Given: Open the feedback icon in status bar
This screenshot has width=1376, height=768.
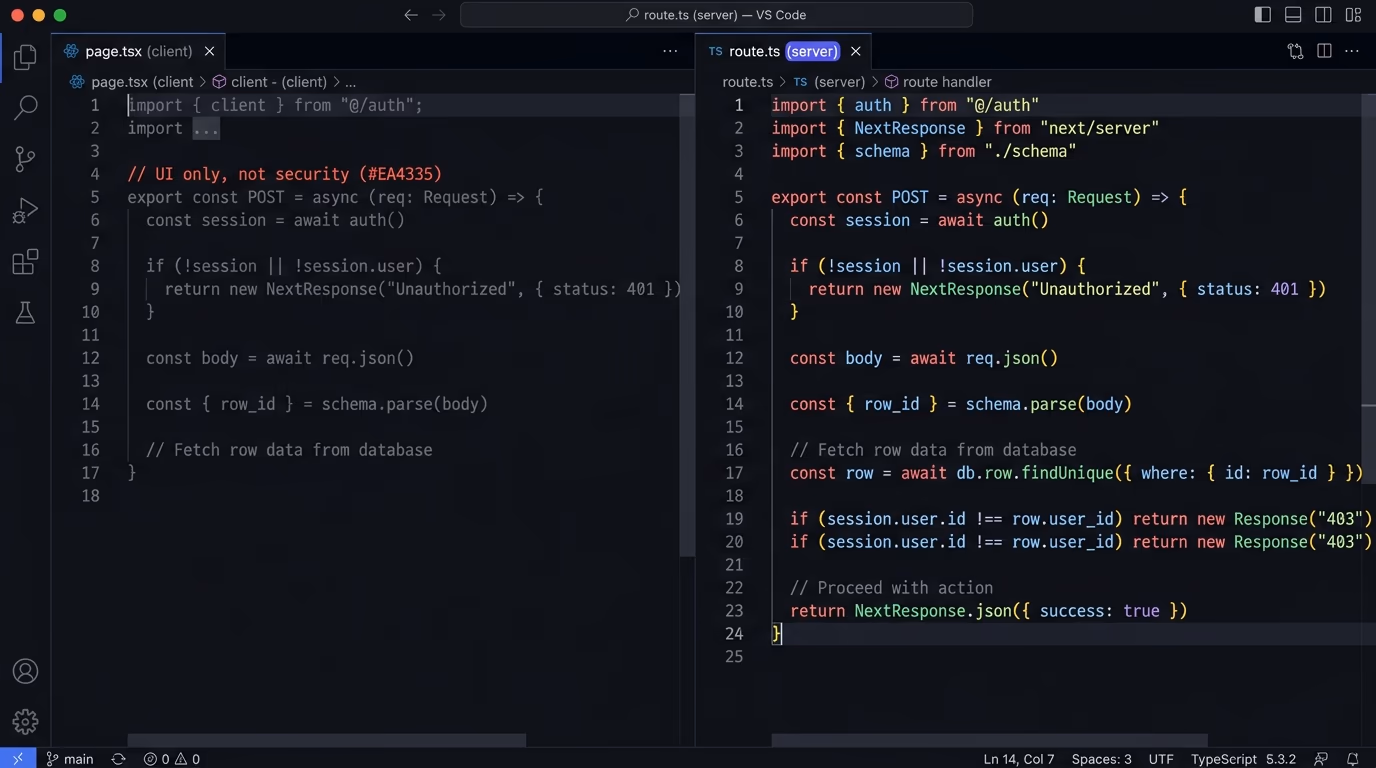Looking at the screenshot, I should tap(1321, 759).
